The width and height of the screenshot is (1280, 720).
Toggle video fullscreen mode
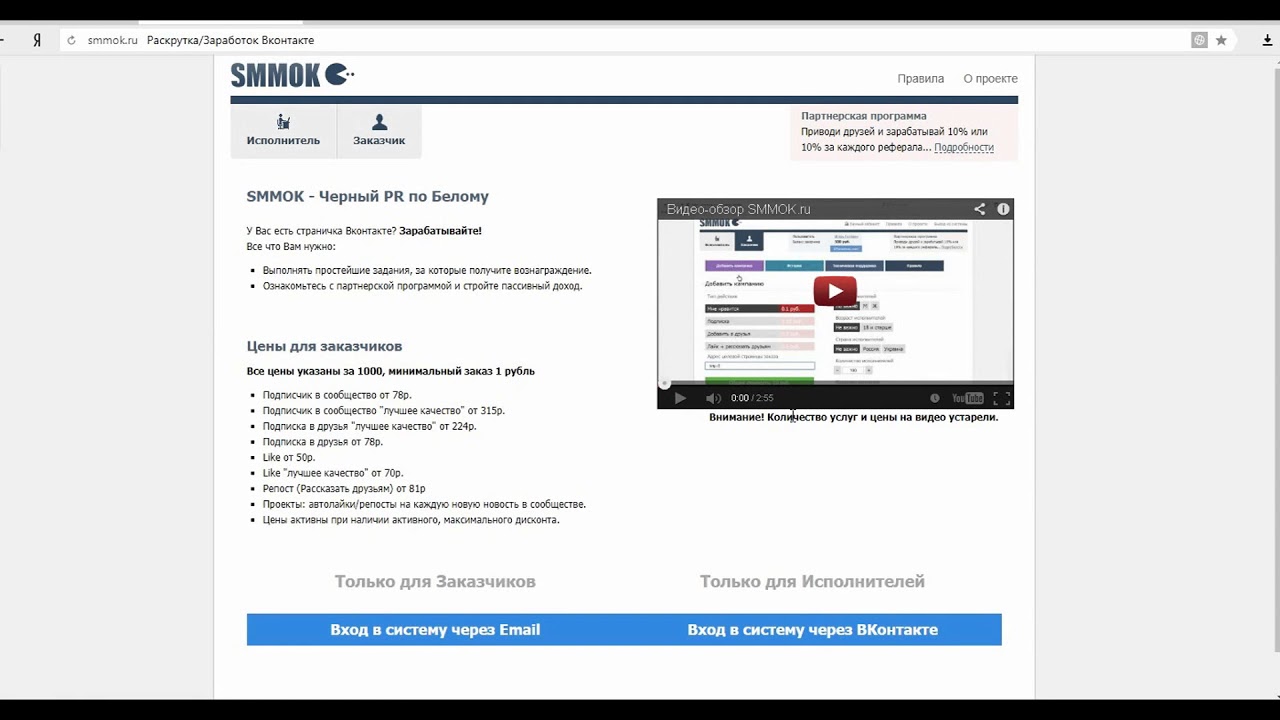point(1001,398)
